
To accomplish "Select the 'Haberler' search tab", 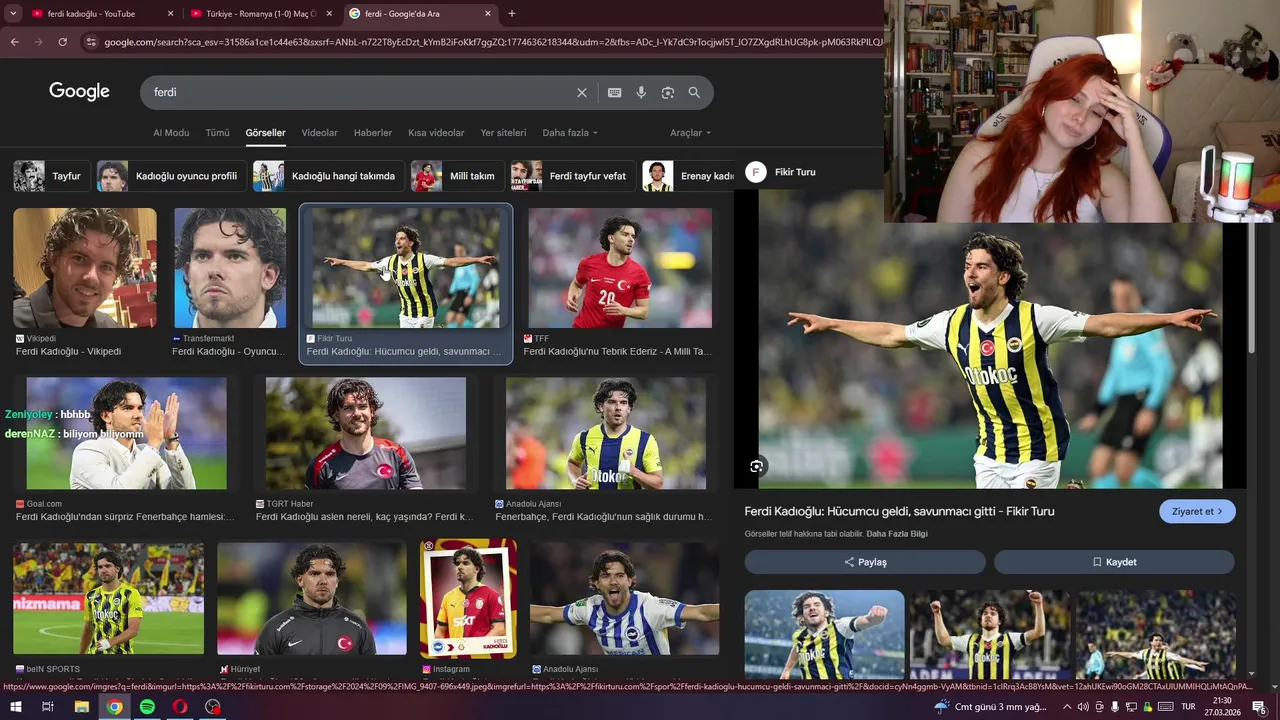I will (x=373, y=133).
